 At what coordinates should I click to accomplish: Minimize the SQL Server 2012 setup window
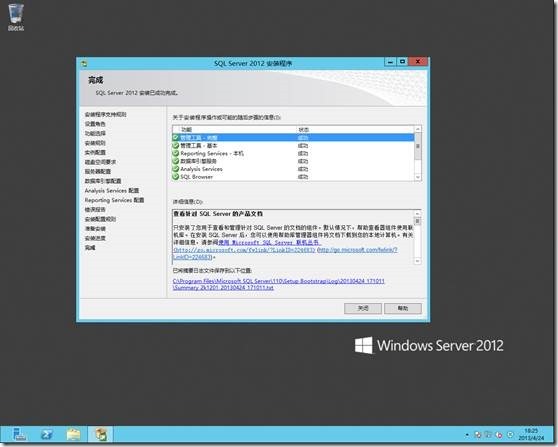click(x=390, y=62)
